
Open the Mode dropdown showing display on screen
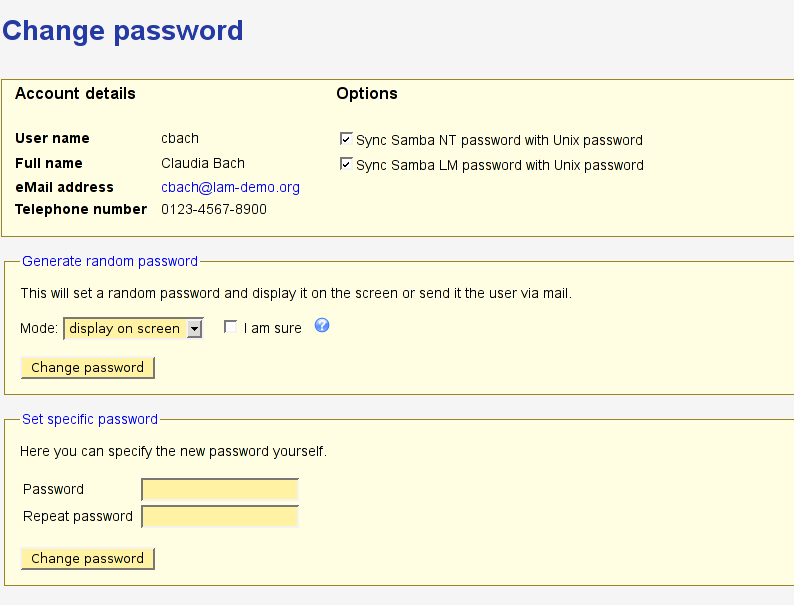133,328
